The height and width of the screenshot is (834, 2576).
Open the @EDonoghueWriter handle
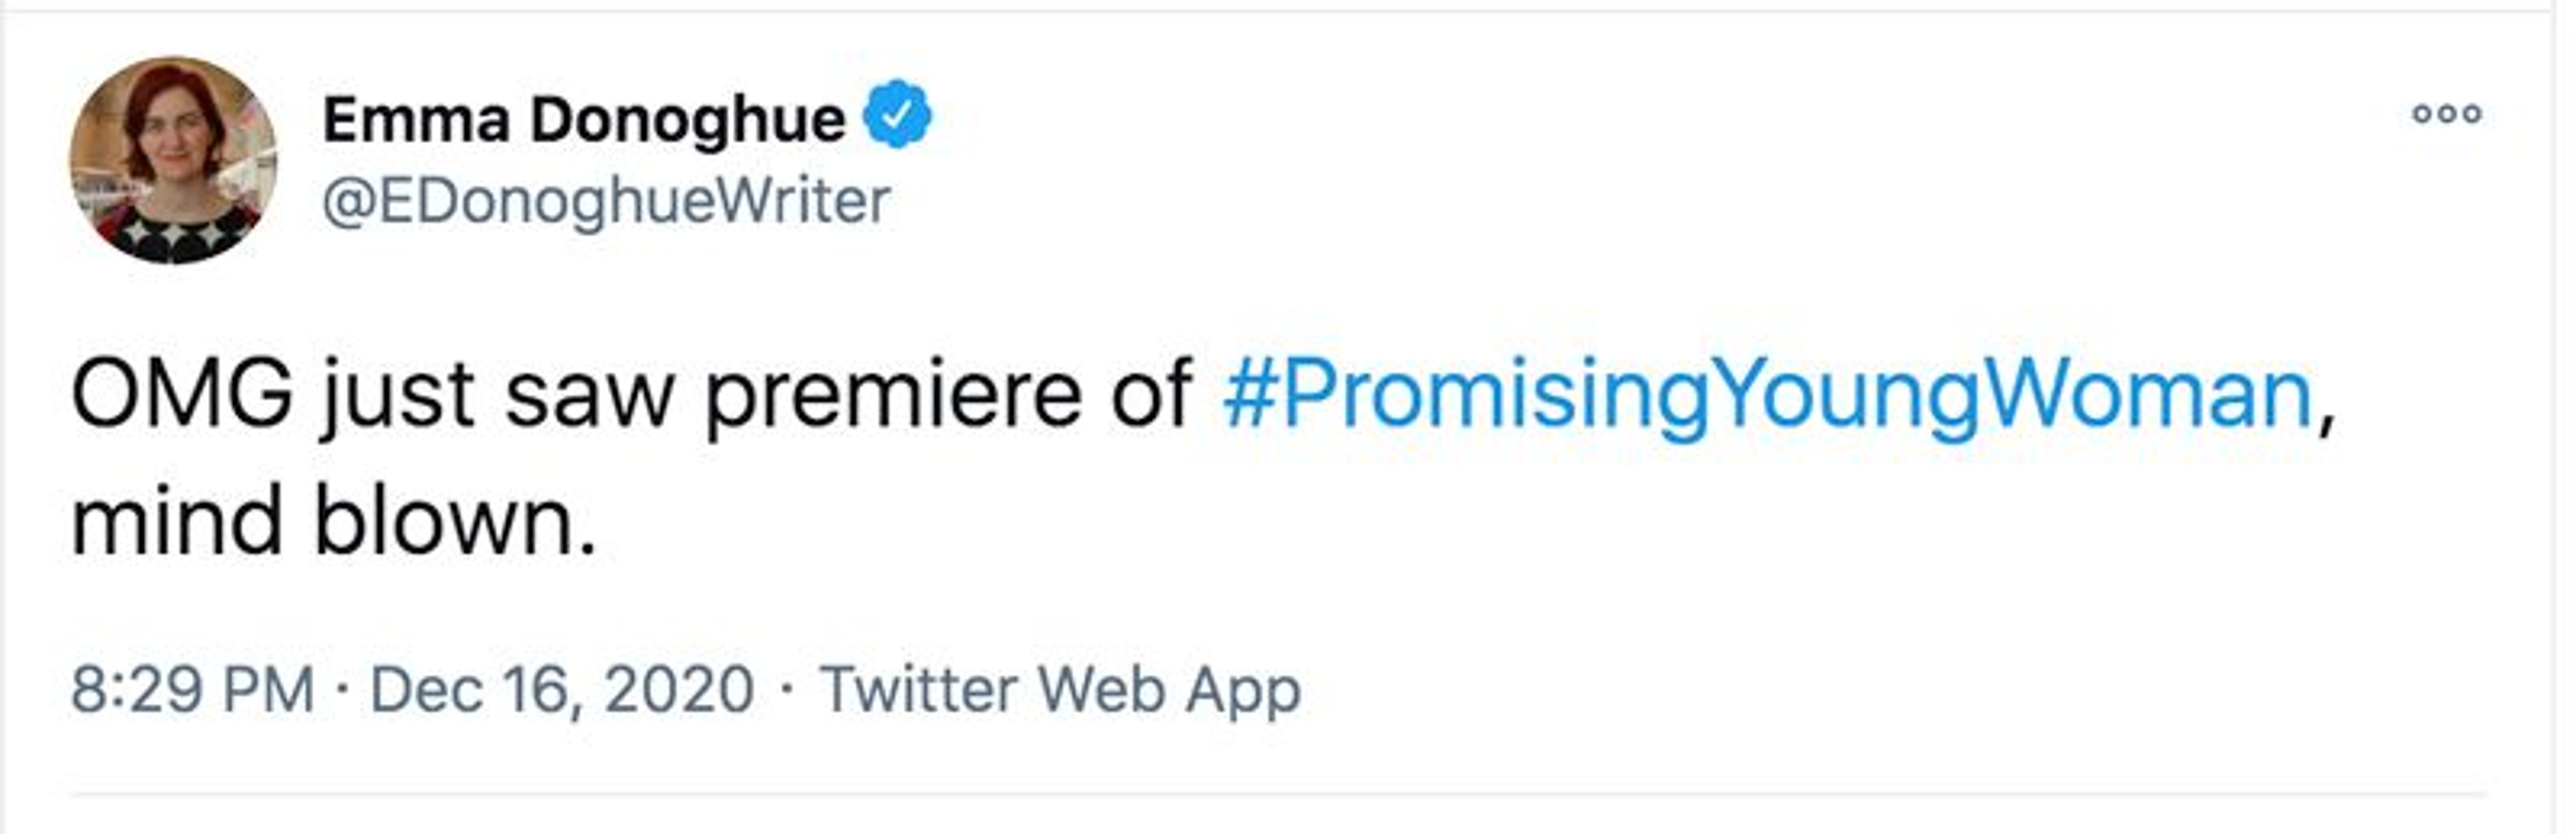[605, 201]
